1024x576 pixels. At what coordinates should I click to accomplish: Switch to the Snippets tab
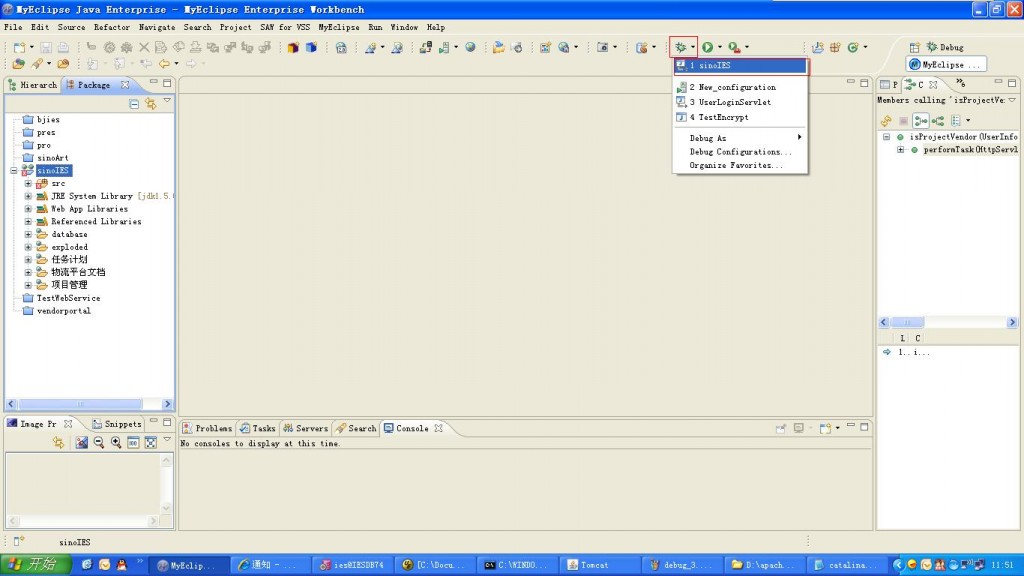117,424
